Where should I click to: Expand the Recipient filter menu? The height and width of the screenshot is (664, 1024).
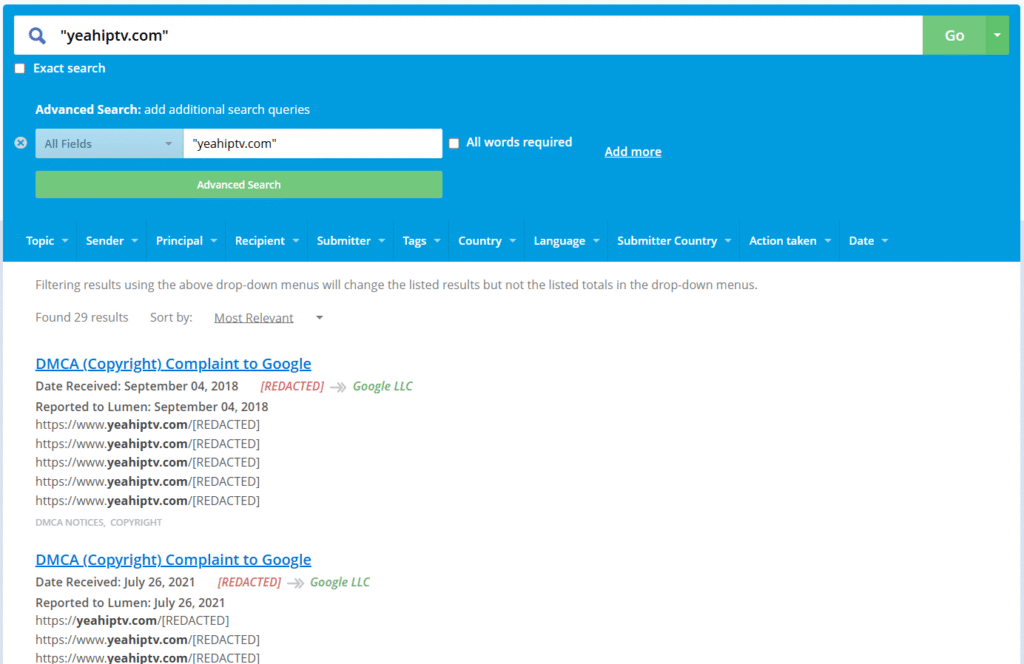[x=267, y=241]
